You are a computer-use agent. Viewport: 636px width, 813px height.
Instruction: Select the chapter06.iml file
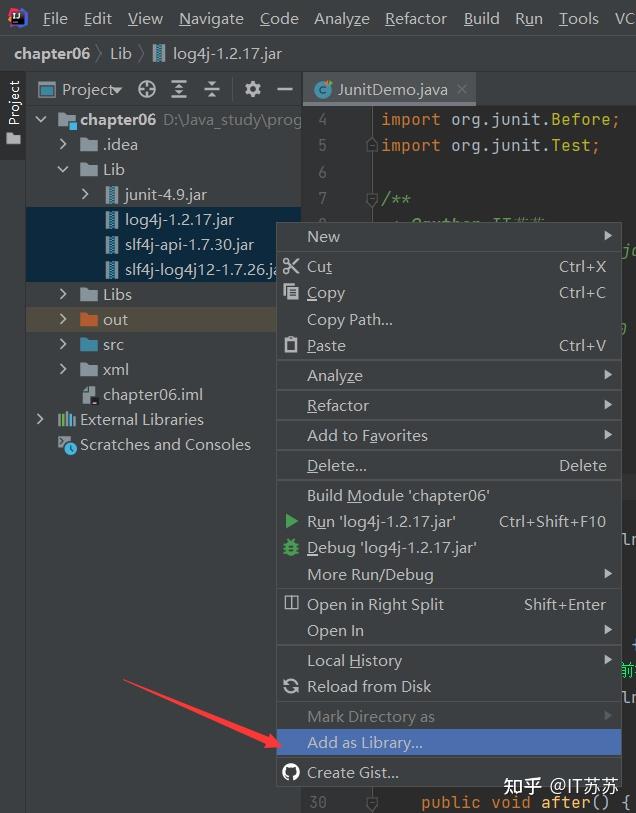[x=152, y=394]
